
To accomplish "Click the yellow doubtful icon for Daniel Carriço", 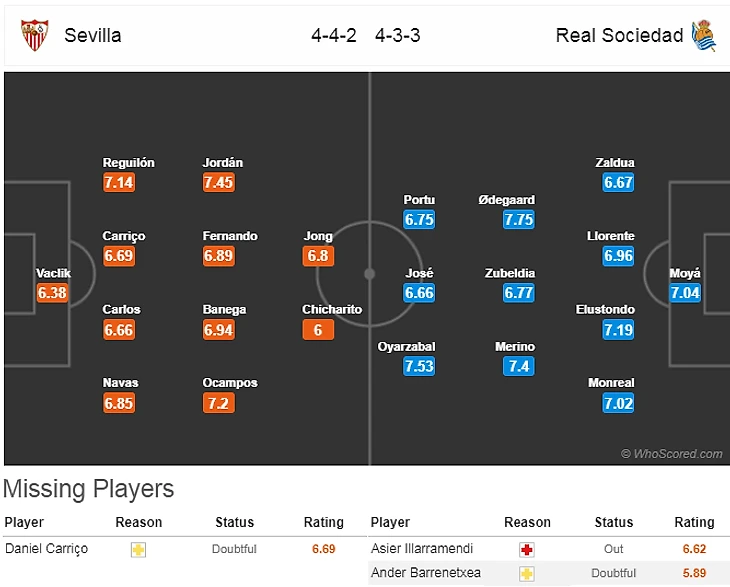I will tap(138, 549).
